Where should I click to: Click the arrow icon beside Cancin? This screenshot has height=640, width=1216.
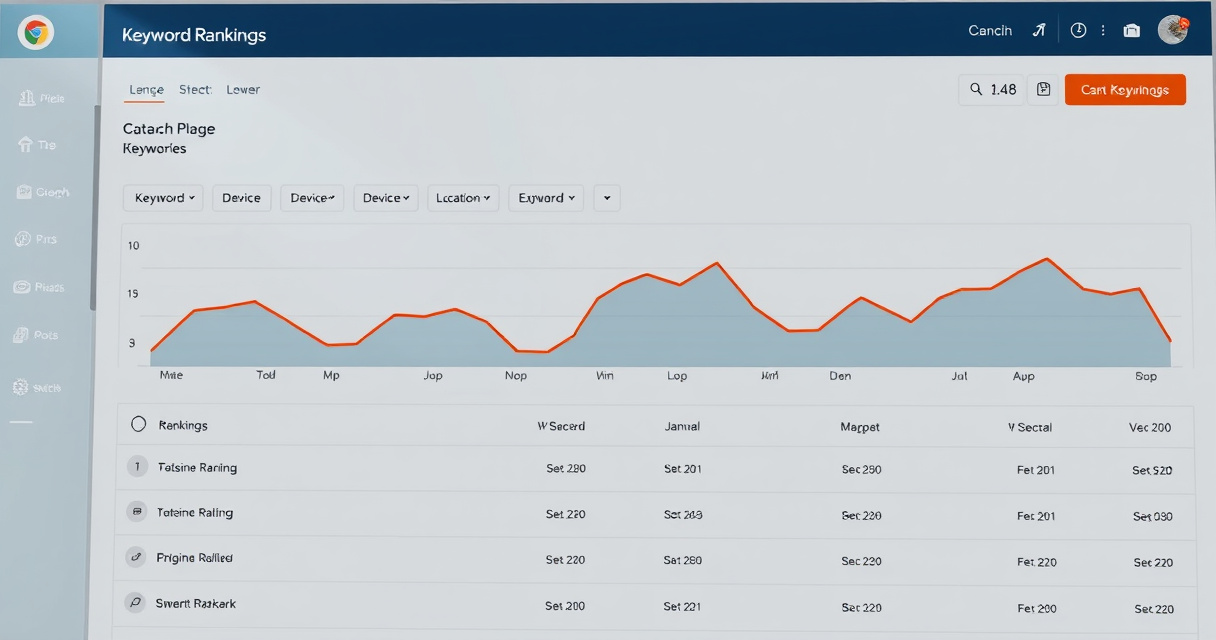point(1038,31)
